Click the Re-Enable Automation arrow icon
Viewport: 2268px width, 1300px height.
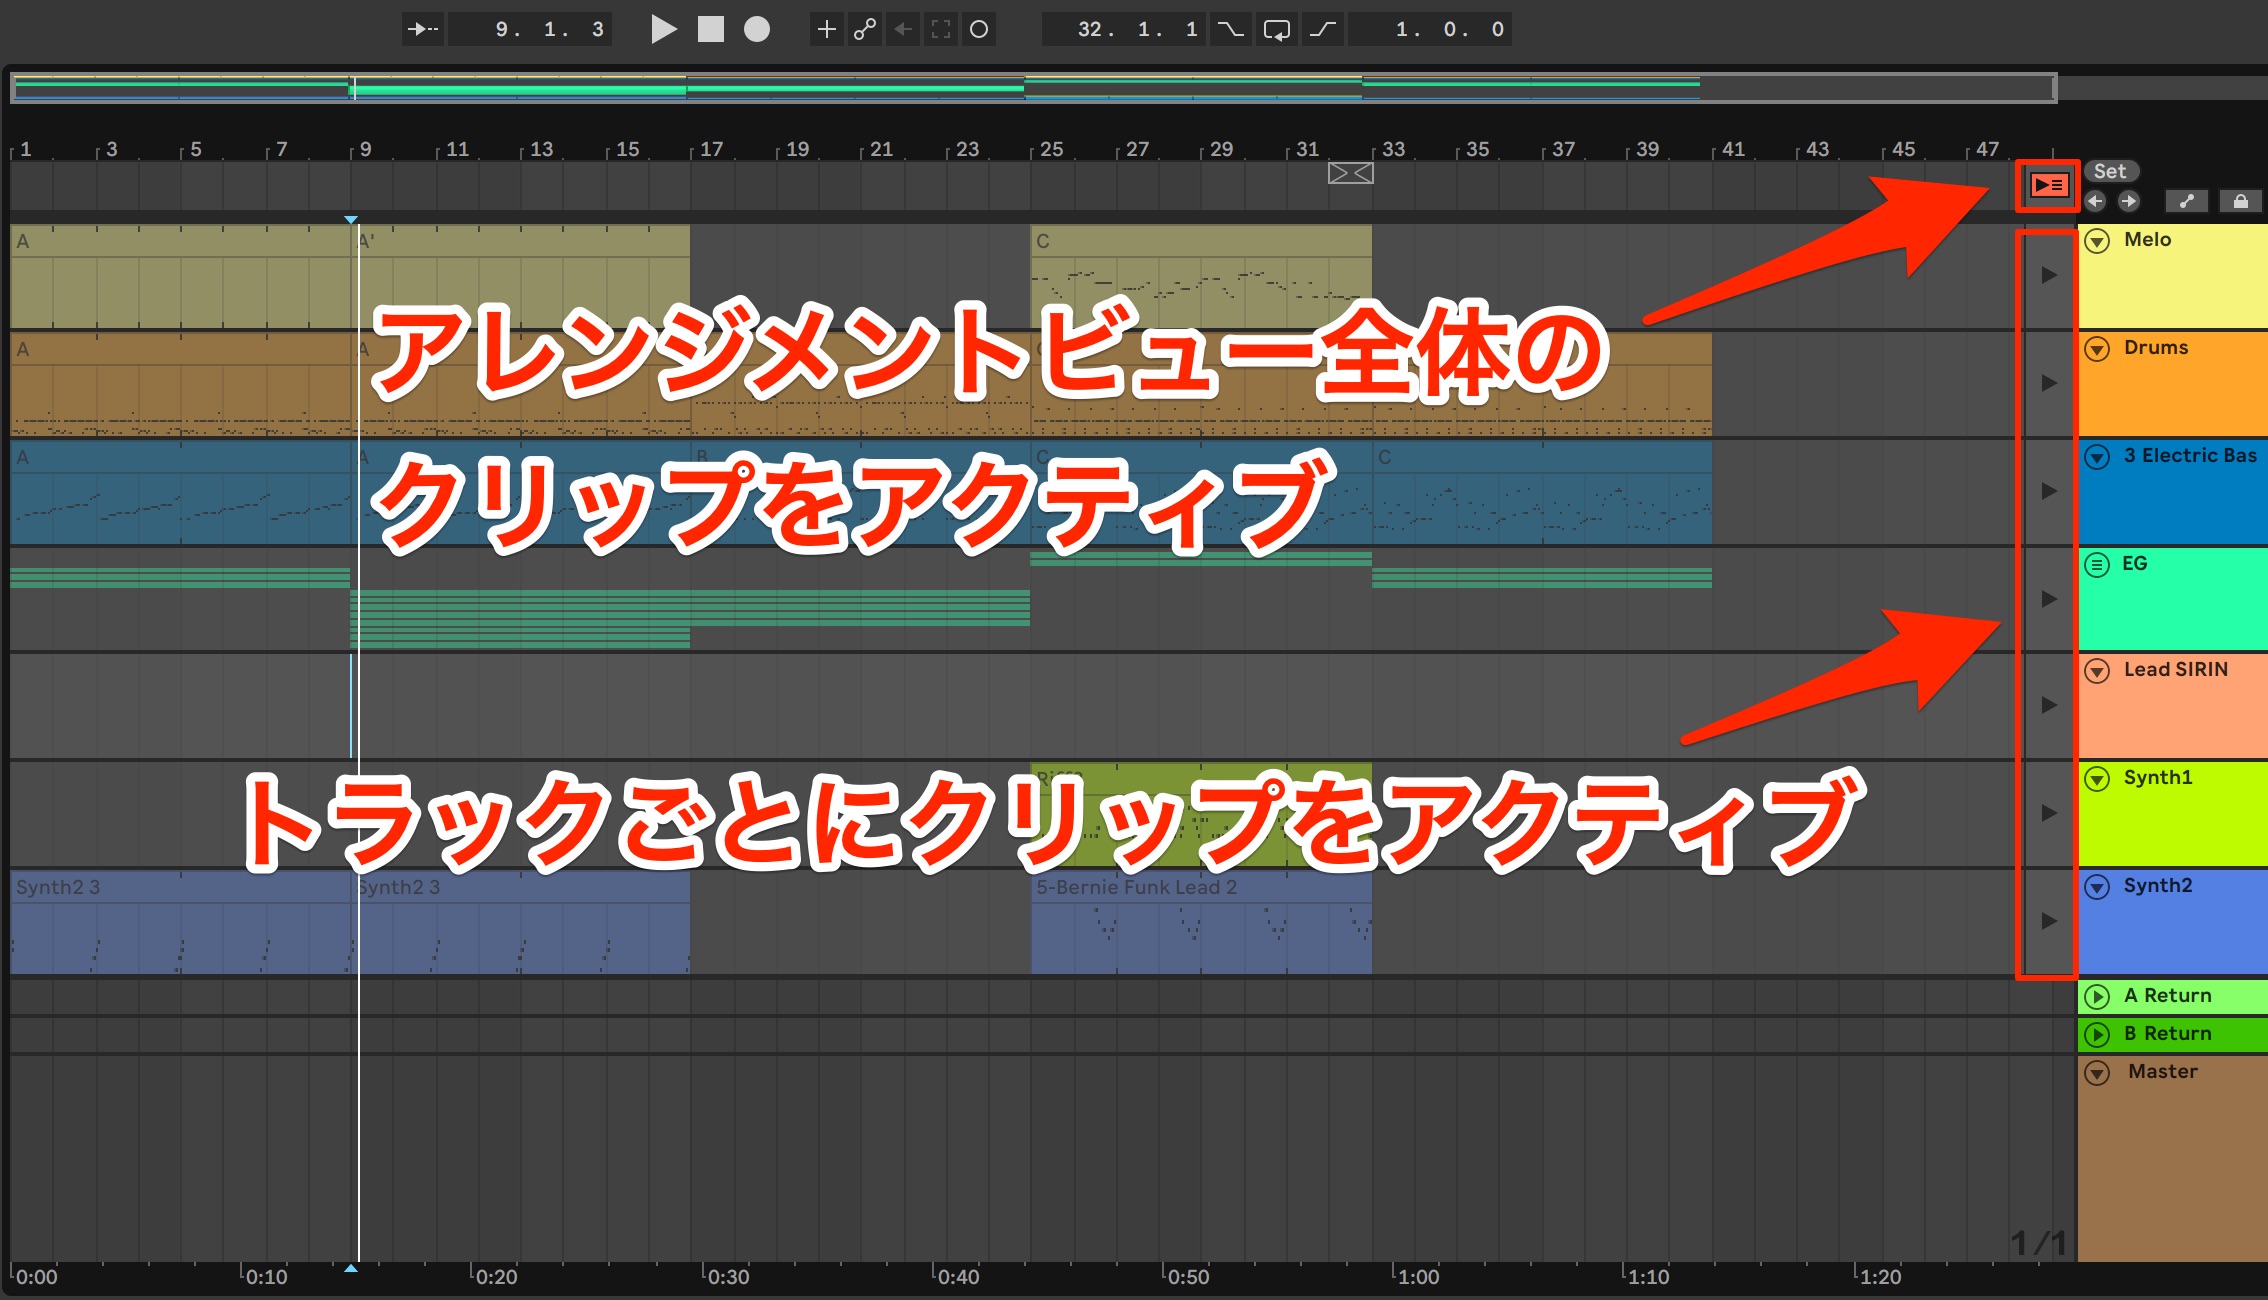point(902,29)
